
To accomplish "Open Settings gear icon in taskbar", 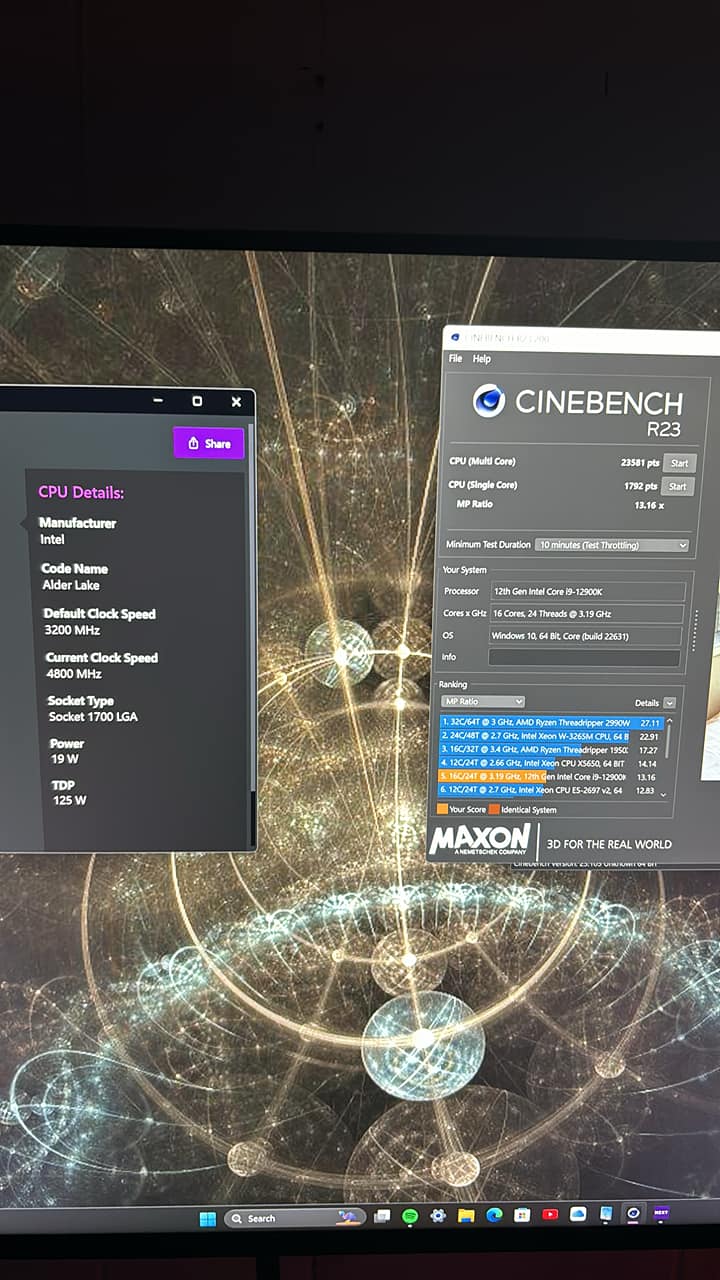I will [x=438, y=1216].
